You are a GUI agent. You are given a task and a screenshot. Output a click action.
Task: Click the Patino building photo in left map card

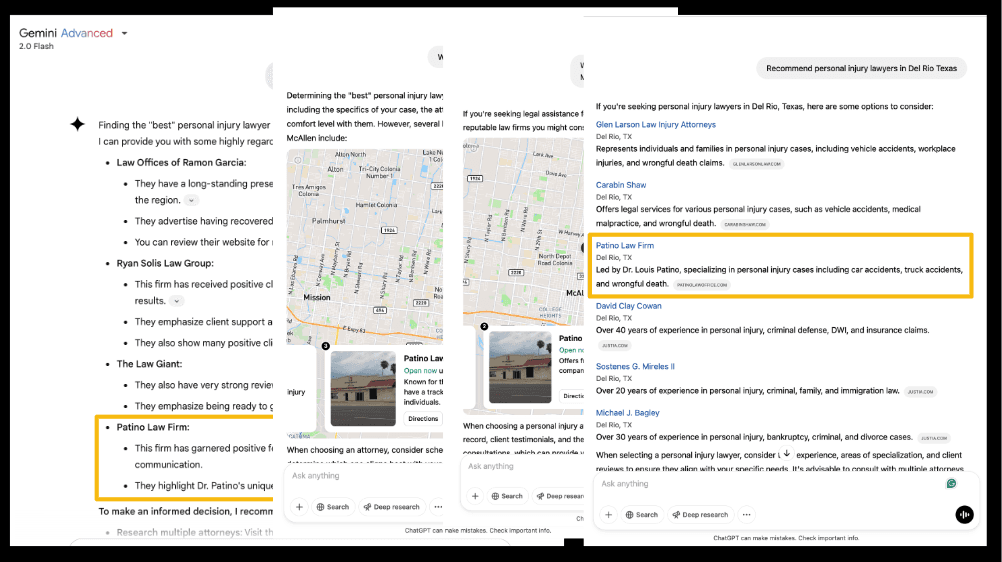pyautogui.click(x=363, y=388)
